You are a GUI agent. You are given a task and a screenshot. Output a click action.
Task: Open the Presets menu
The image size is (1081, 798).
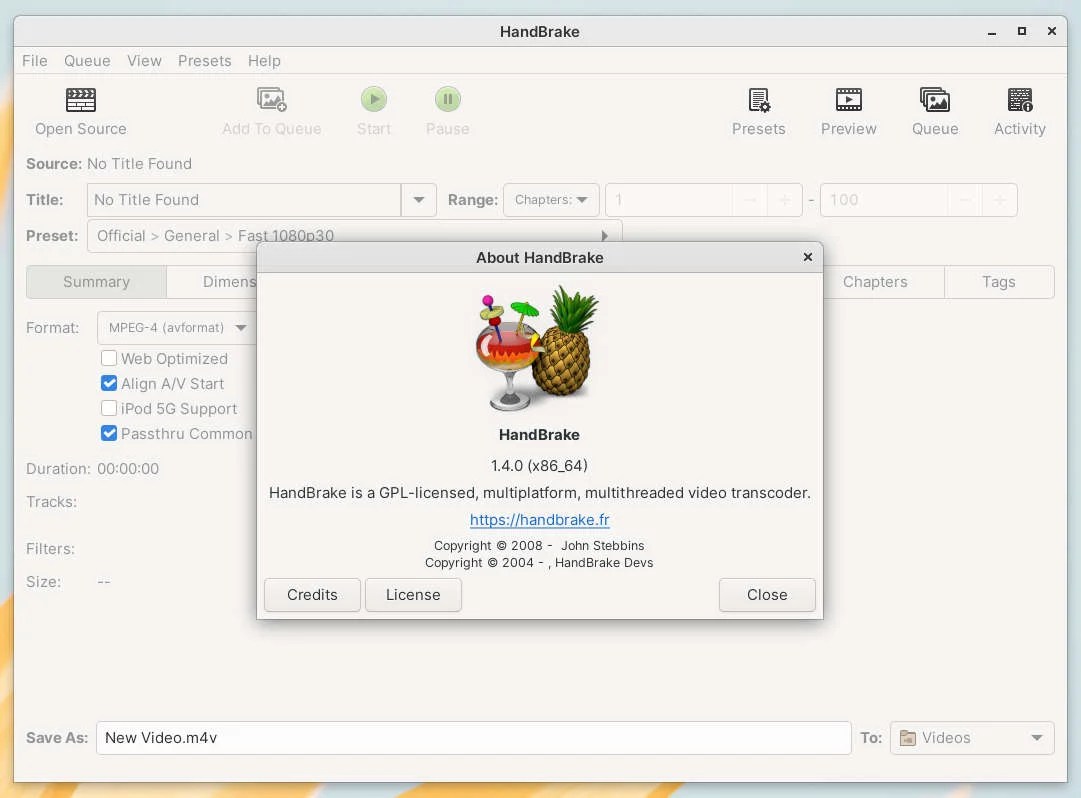205,61
